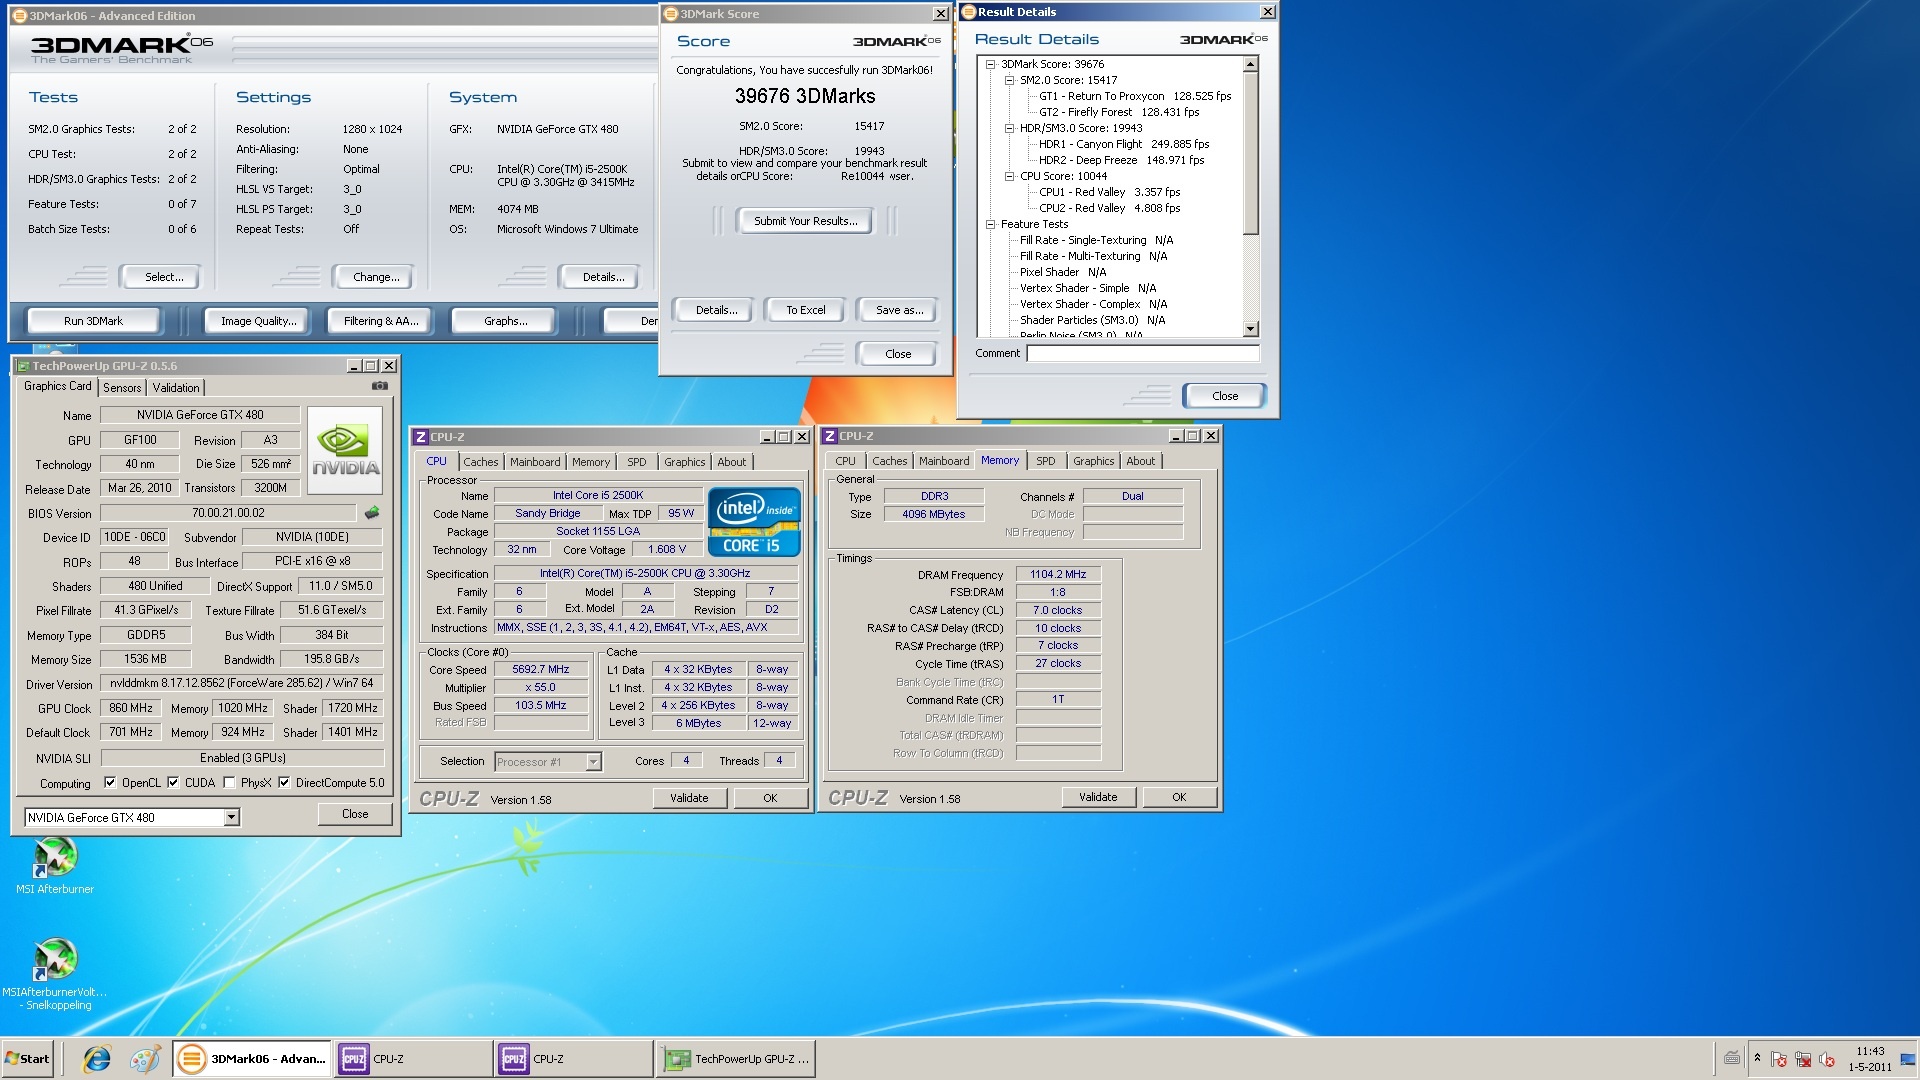The image size is (1920, 1080).
Task: Open the Mainboard tab in left CPU-Z
Action: (535, 462)
